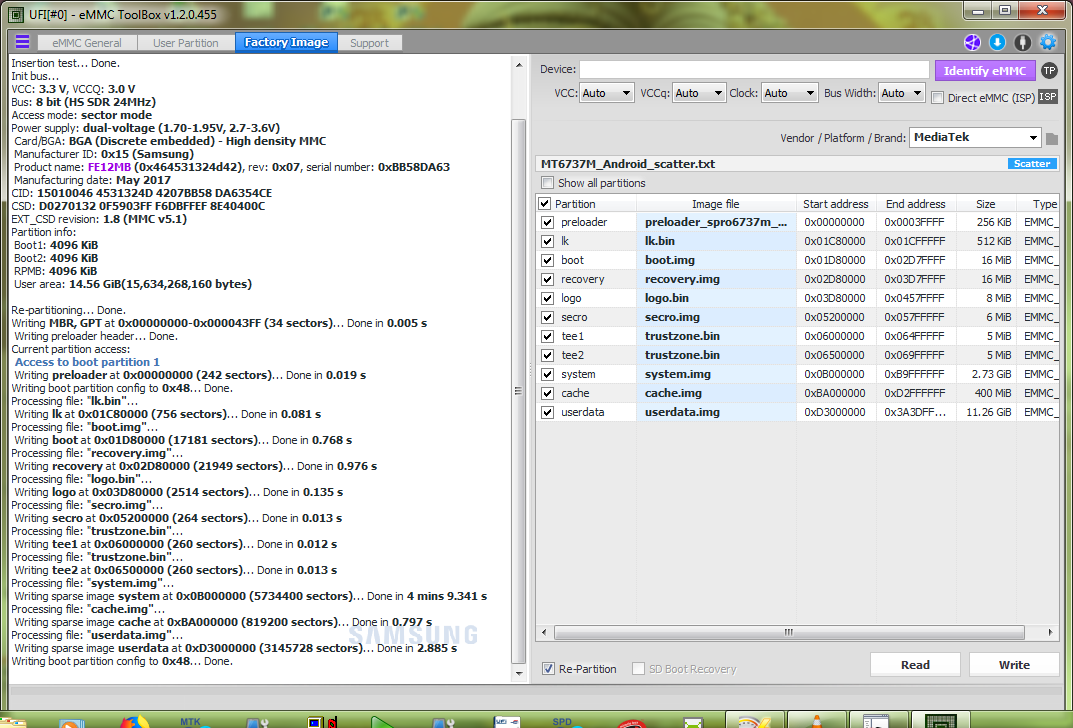Select the lk.bin image file cell
The width and height of the screenshot is (1073, 728).
click(x=716, y=242)
